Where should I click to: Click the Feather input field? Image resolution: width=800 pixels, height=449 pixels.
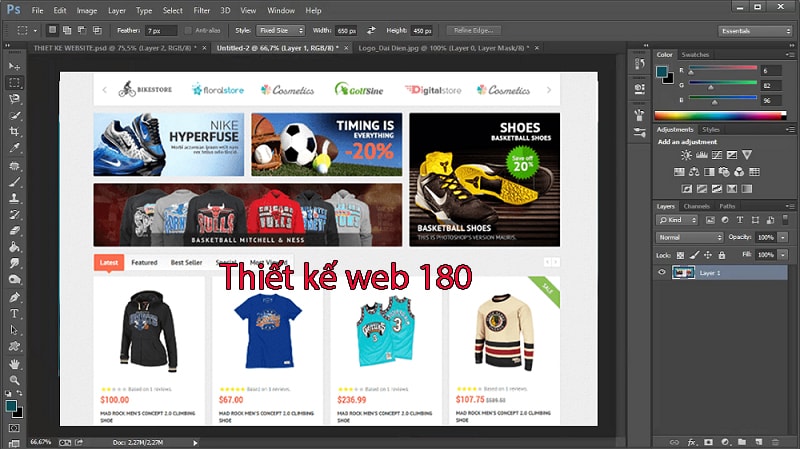click(x=162, y=31)
